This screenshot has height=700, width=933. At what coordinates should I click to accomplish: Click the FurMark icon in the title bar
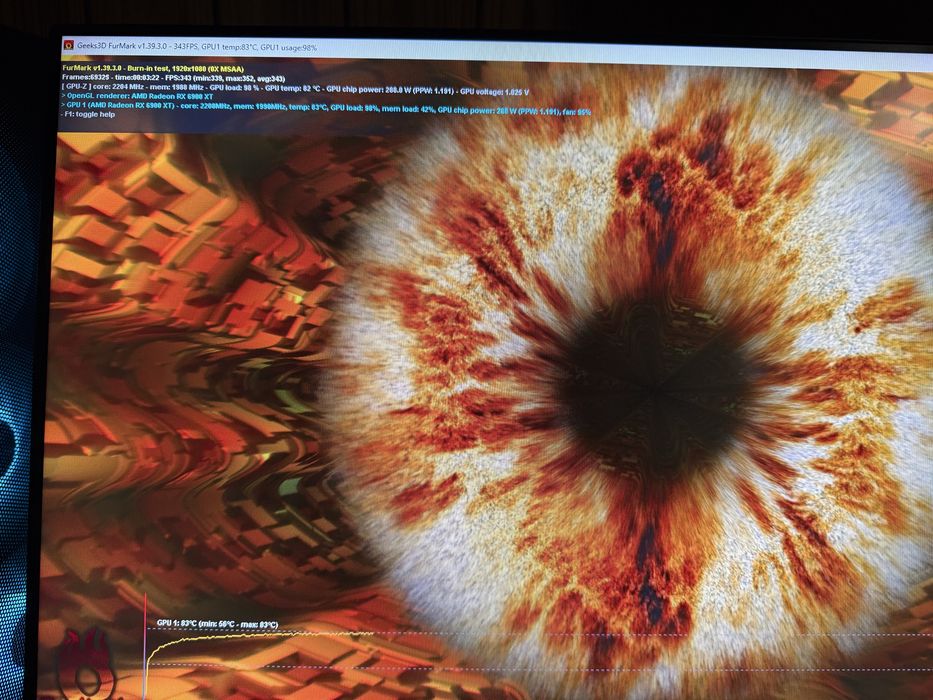point(68,45)
